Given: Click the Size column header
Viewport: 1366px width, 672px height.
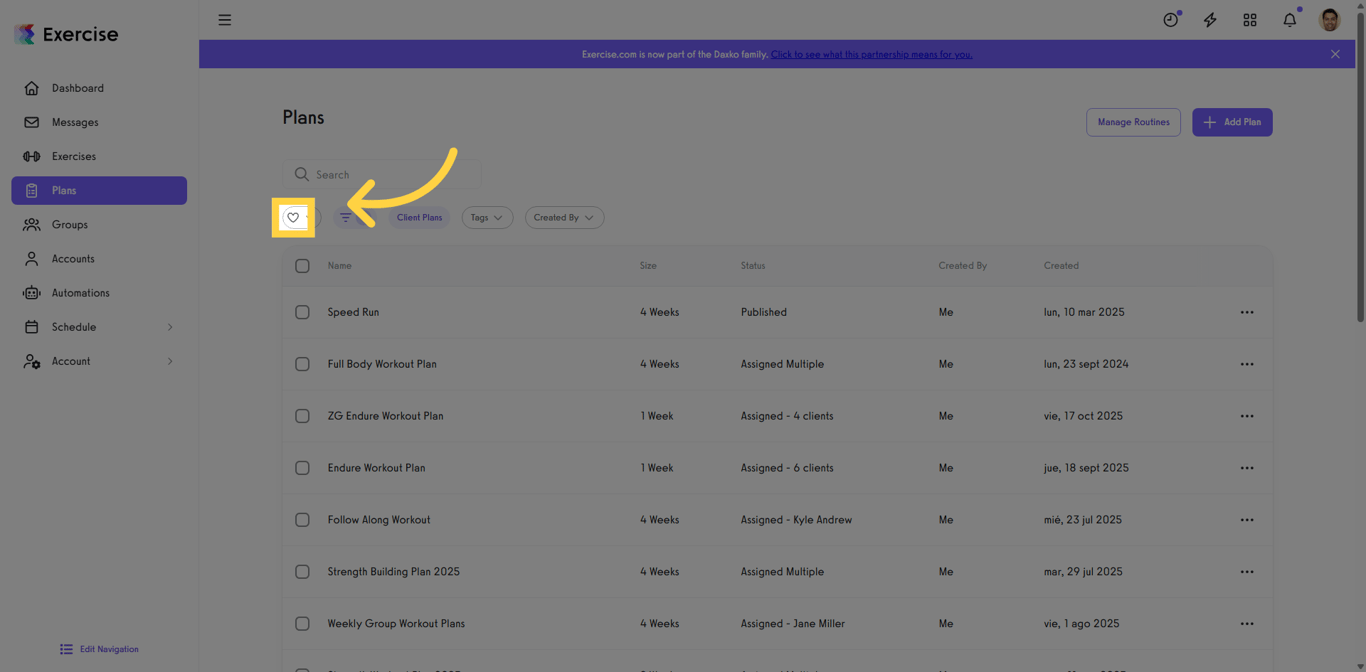Looking at the screenshot, I should tap(648, 266).
